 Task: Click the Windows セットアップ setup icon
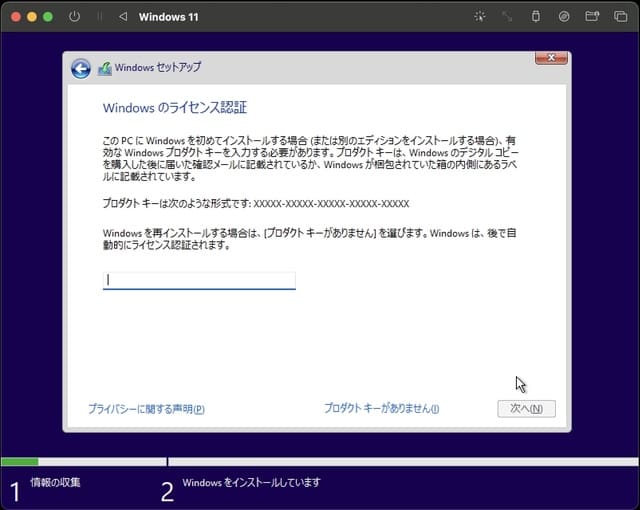[x=105, y=68]
